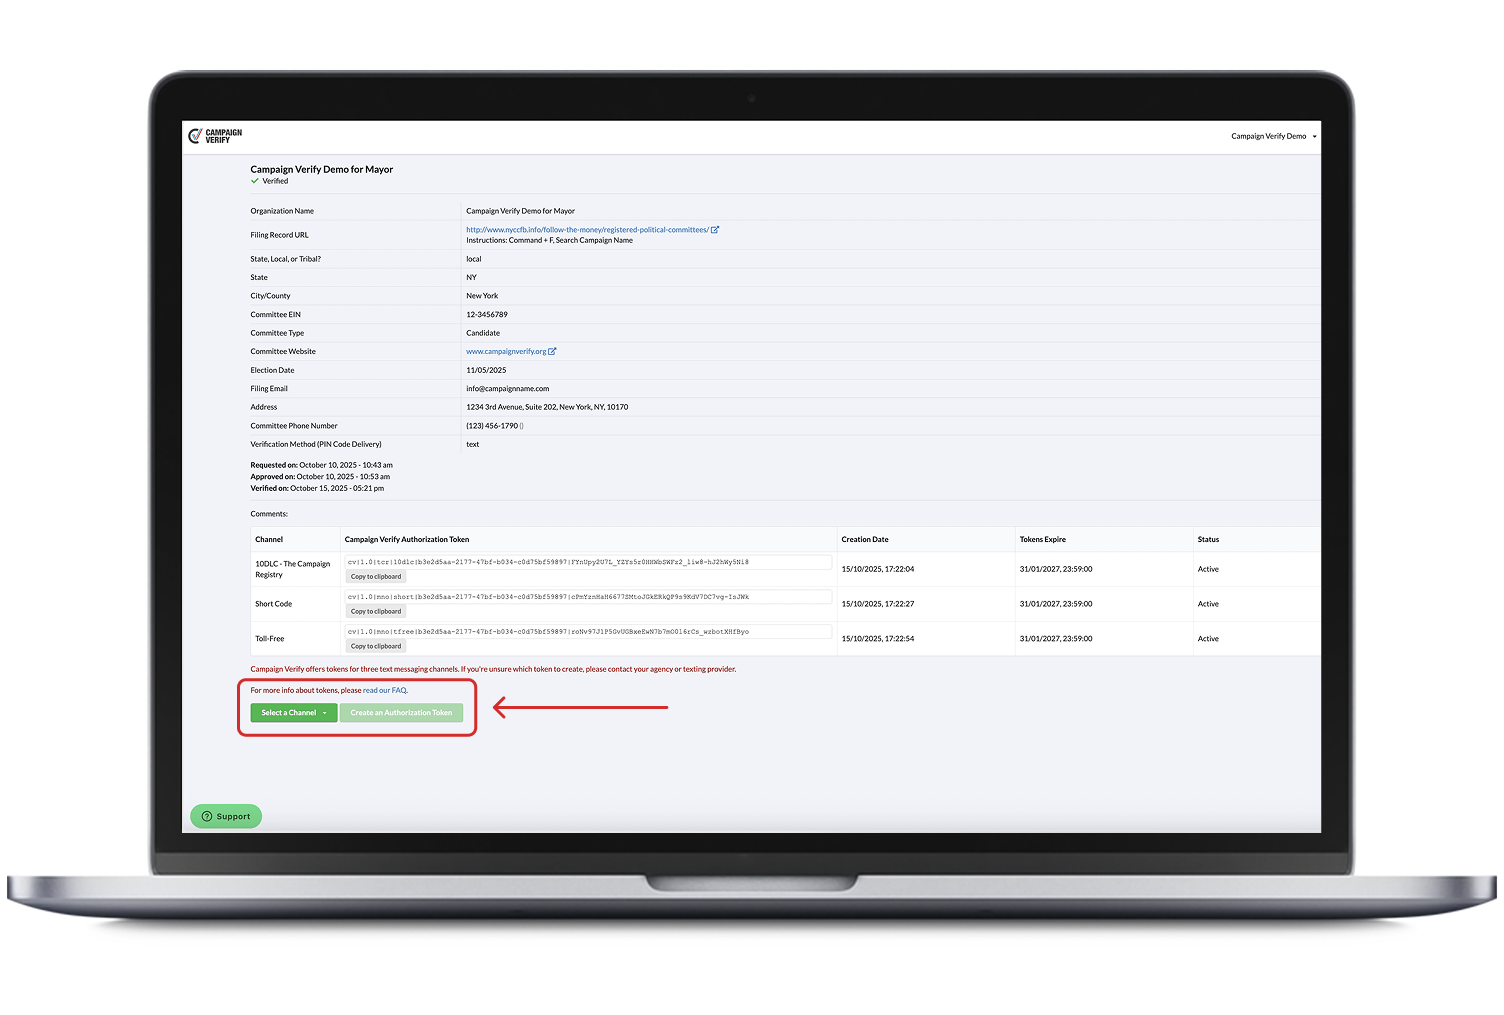Click the 10DLC authorization token field
This screenshot has height=1015, width=1504.
tap(588, 562)
